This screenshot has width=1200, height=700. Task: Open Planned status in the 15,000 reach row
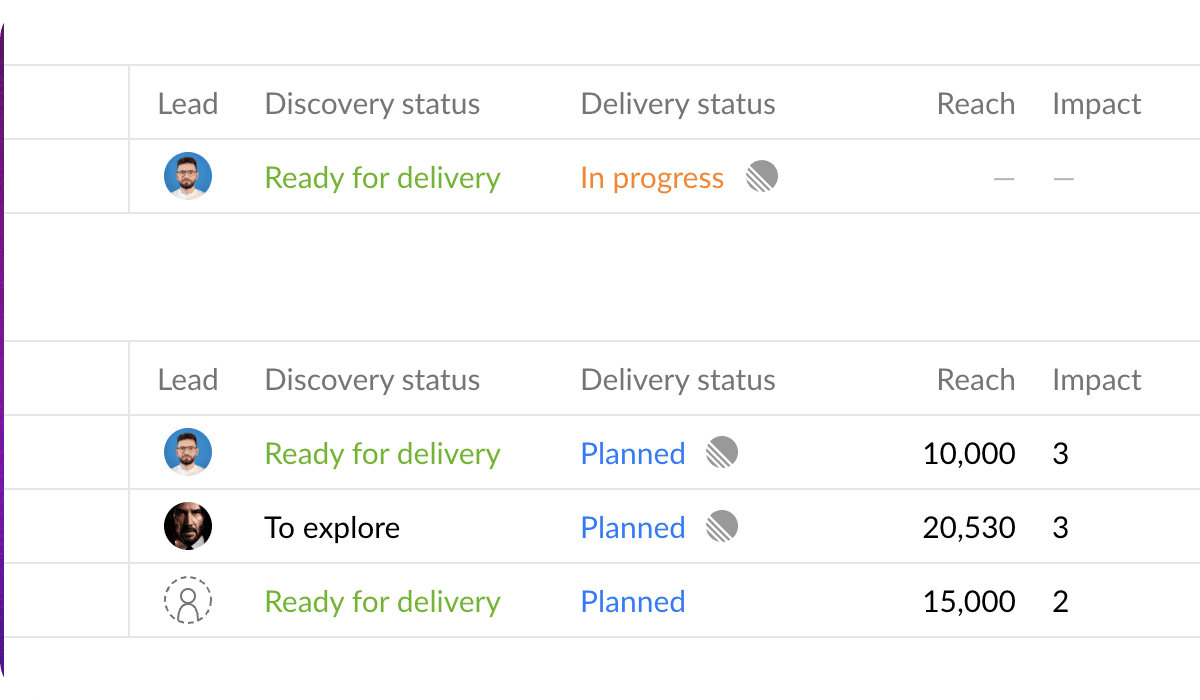[633, 602]
